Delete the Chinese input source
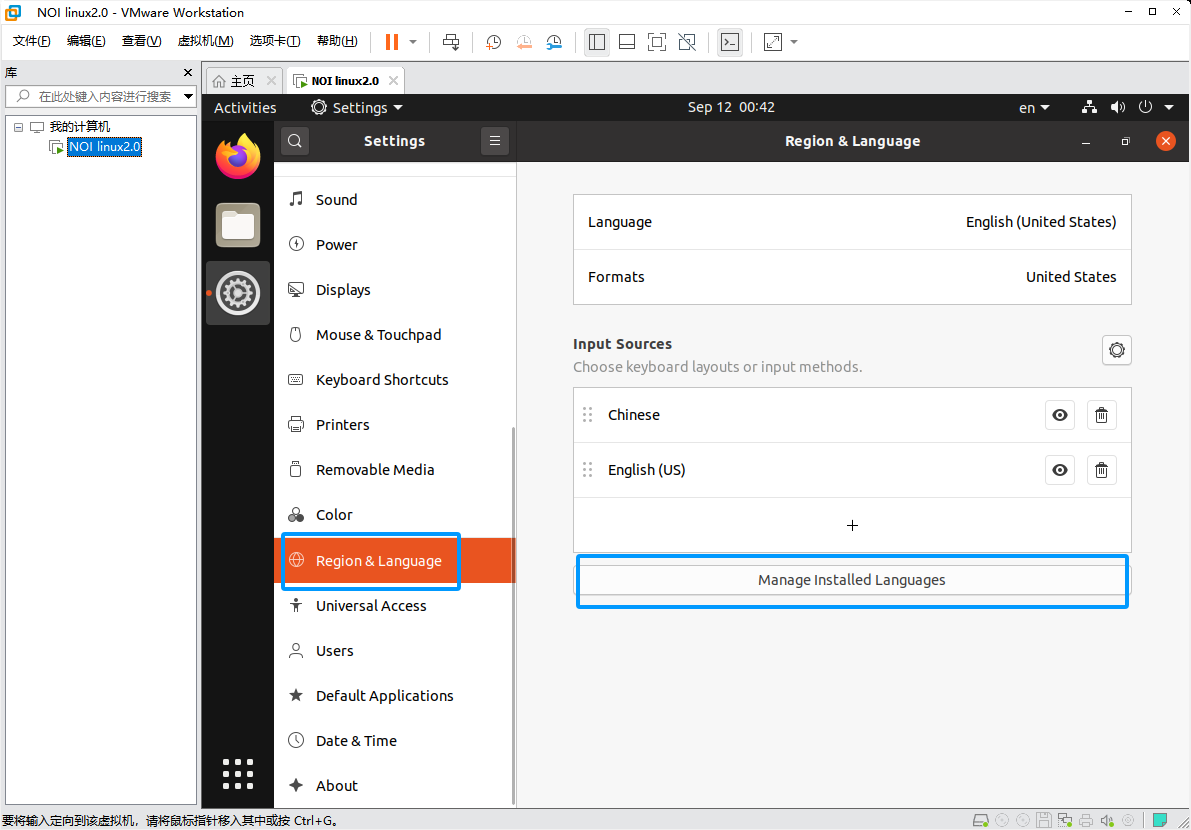 tap(1101, 415)
